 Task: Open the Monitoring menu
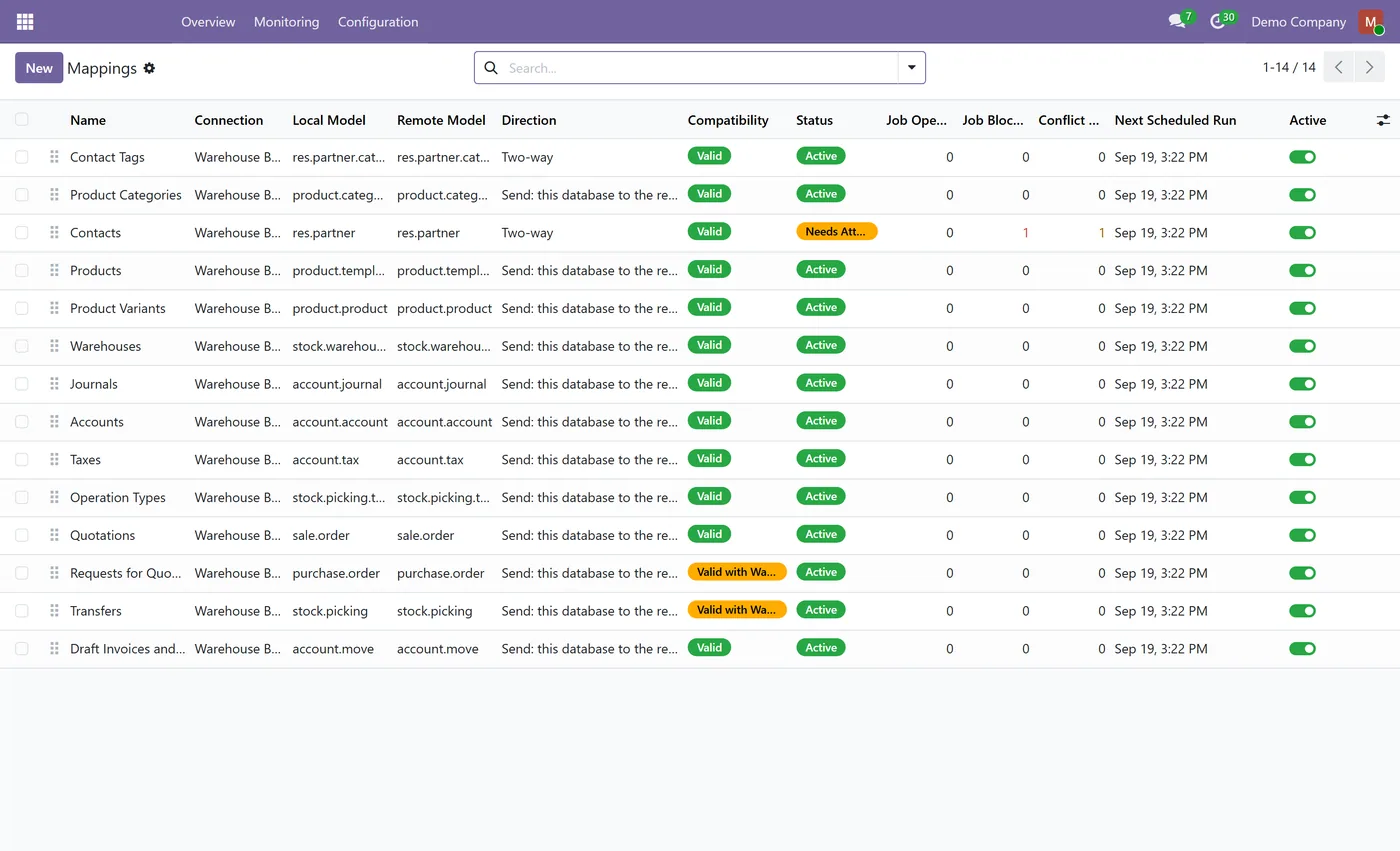pyautogui.click(x=287, y=21)
